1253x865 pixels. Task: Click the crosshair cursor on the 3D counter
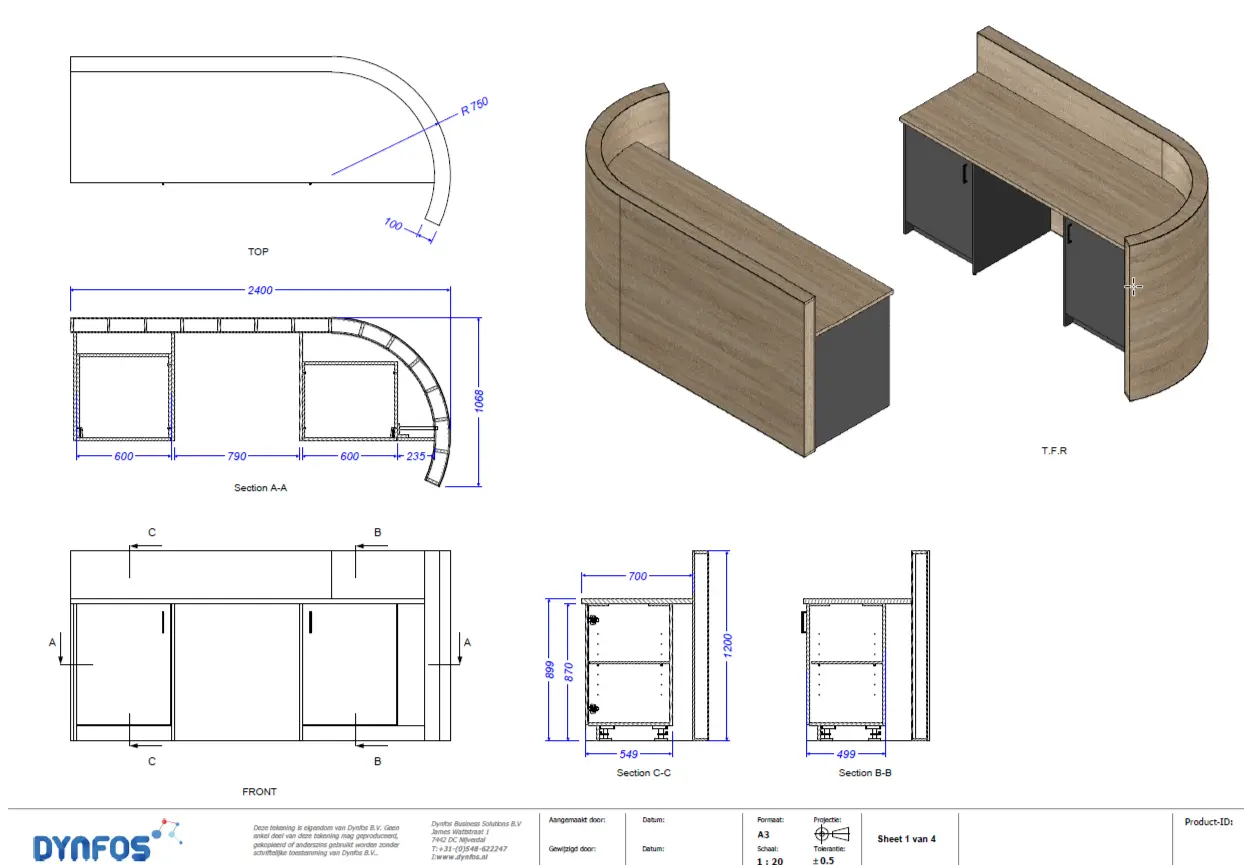(x=1132, y=287)
